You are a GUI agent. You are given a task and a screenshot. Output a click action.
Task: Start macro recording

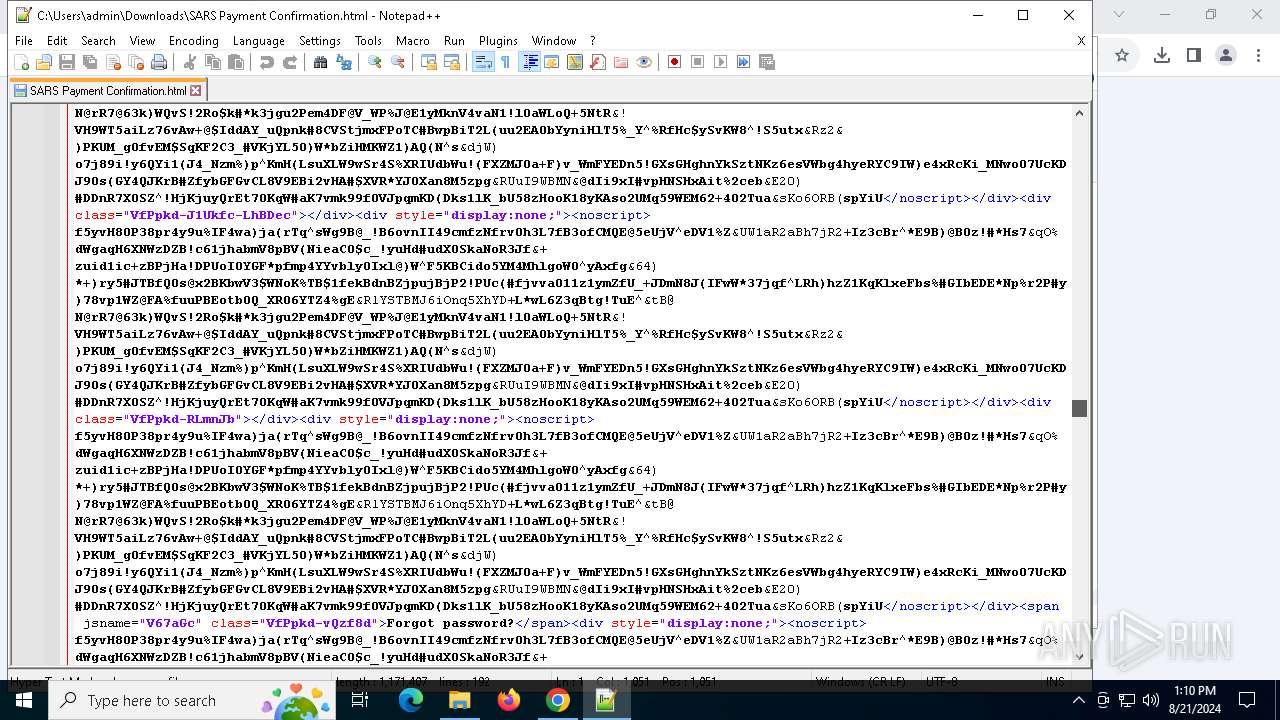pyautogui.click(x=675, y=62)
